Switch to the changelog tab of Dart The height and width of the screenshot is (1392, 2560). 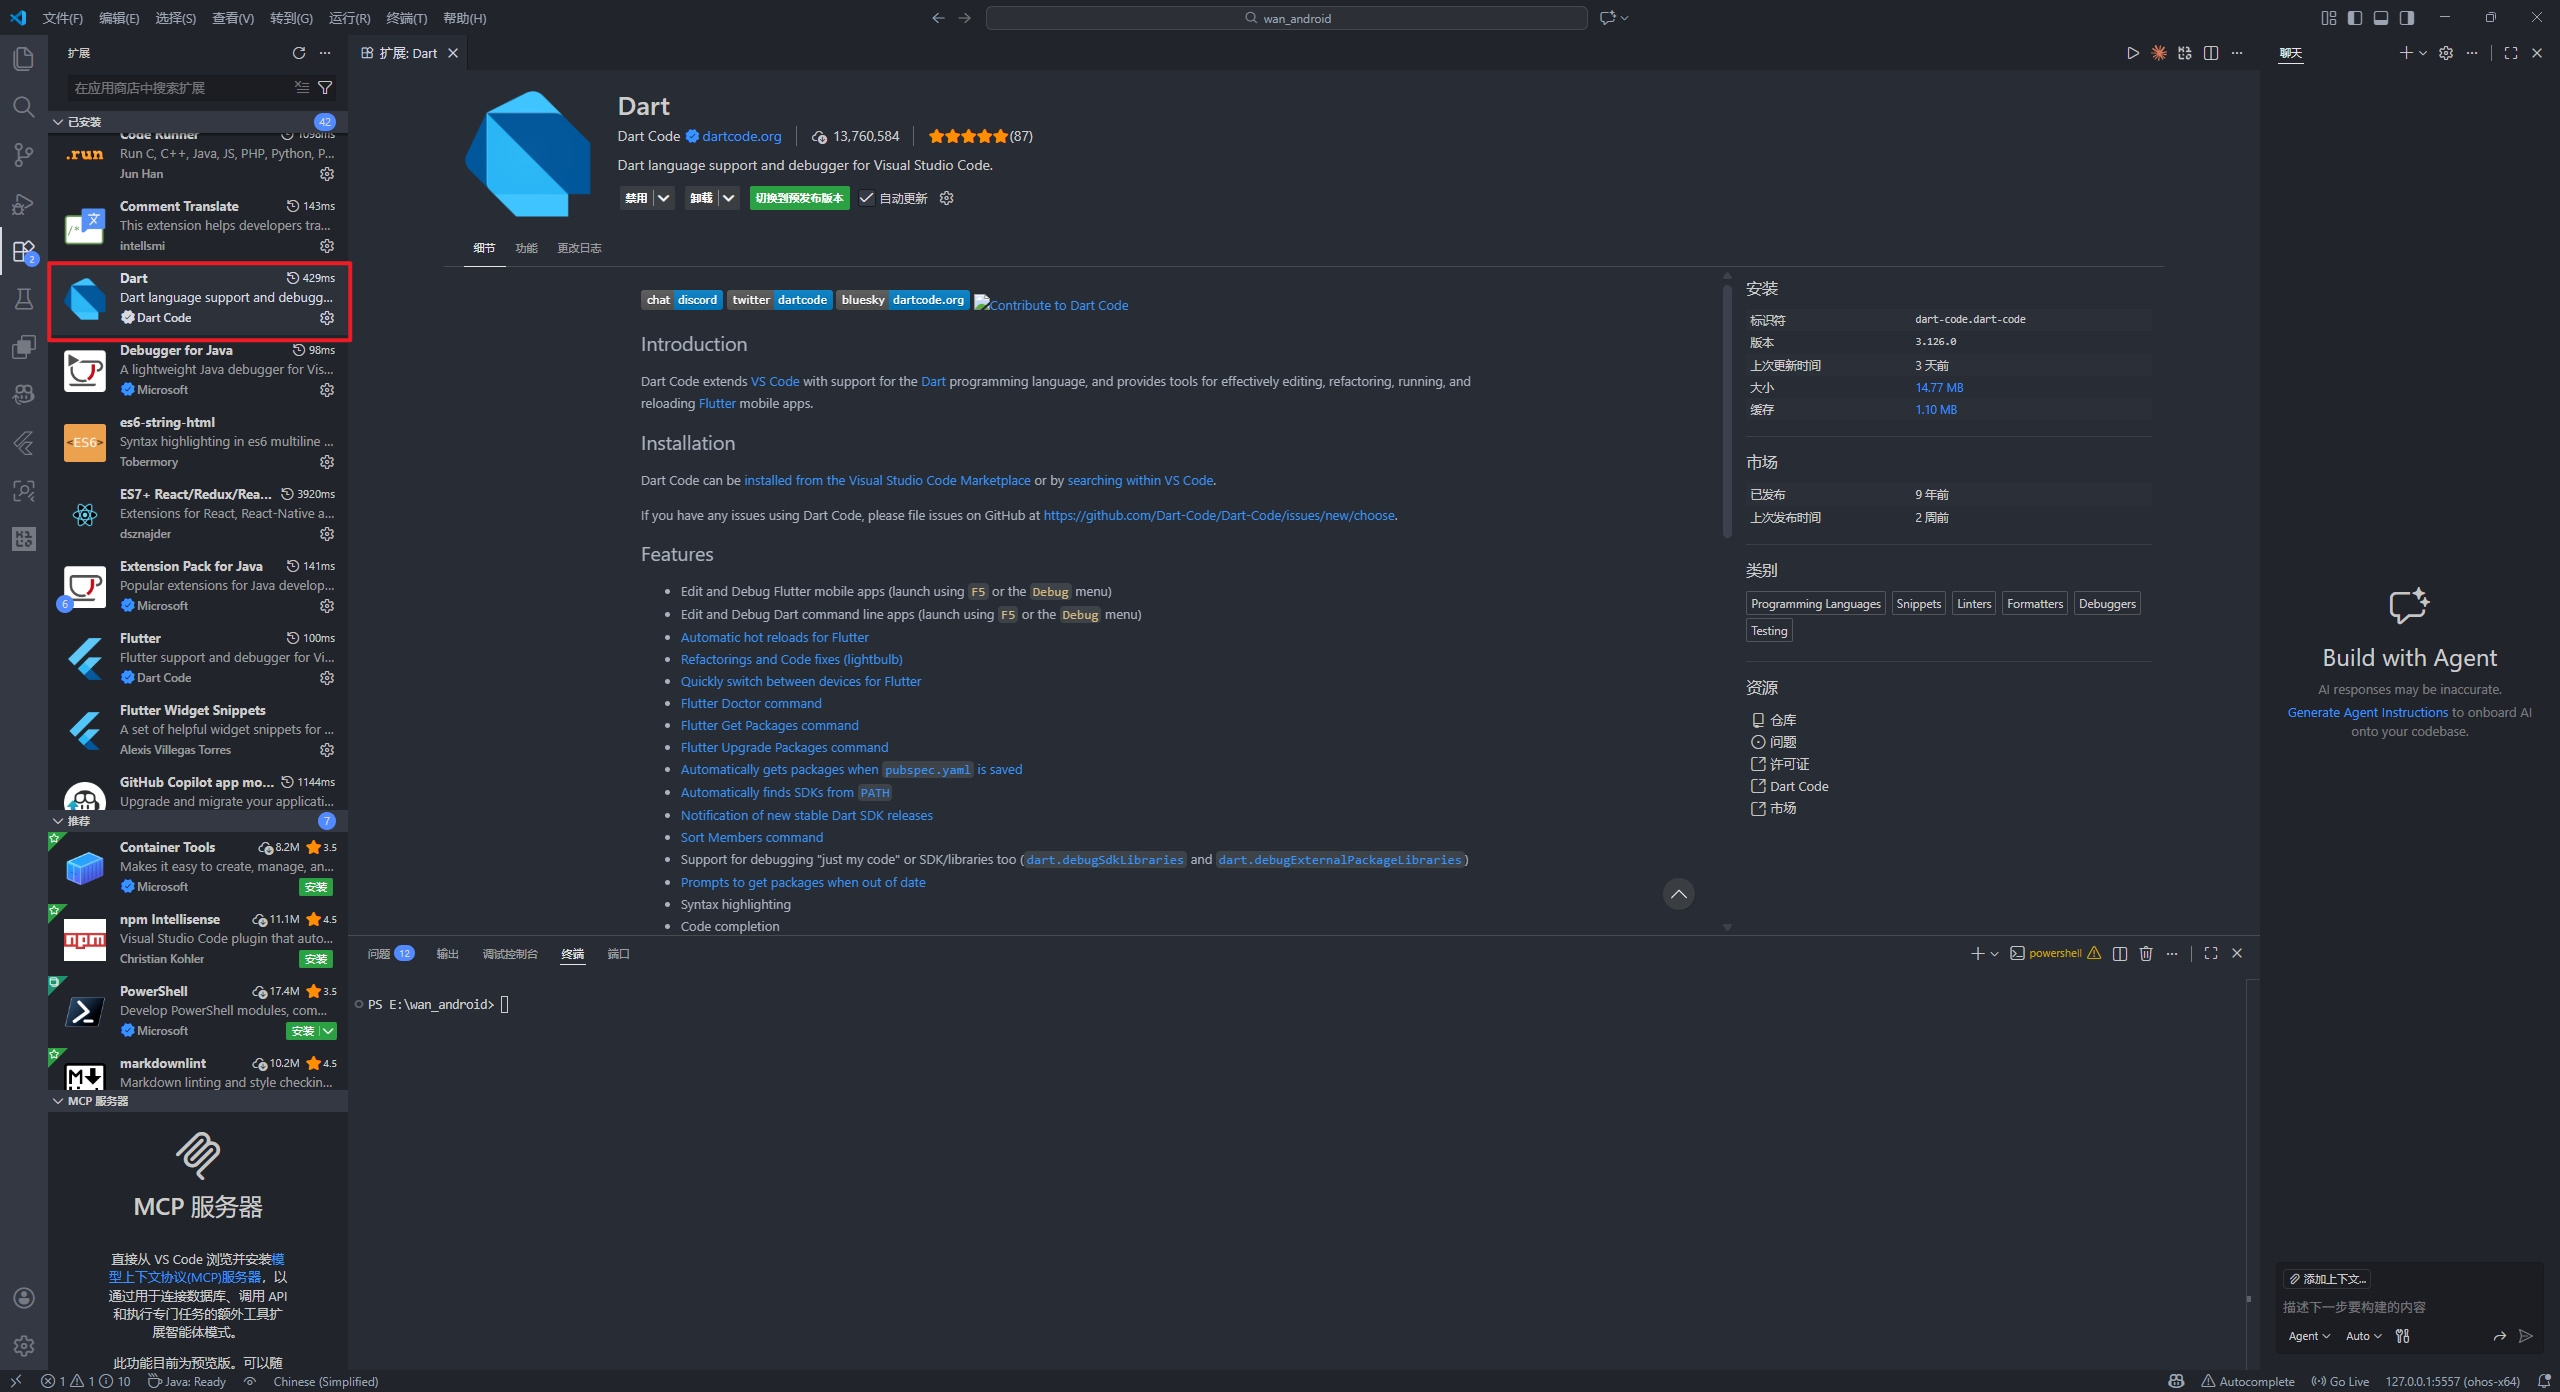[x=579, y=248]
